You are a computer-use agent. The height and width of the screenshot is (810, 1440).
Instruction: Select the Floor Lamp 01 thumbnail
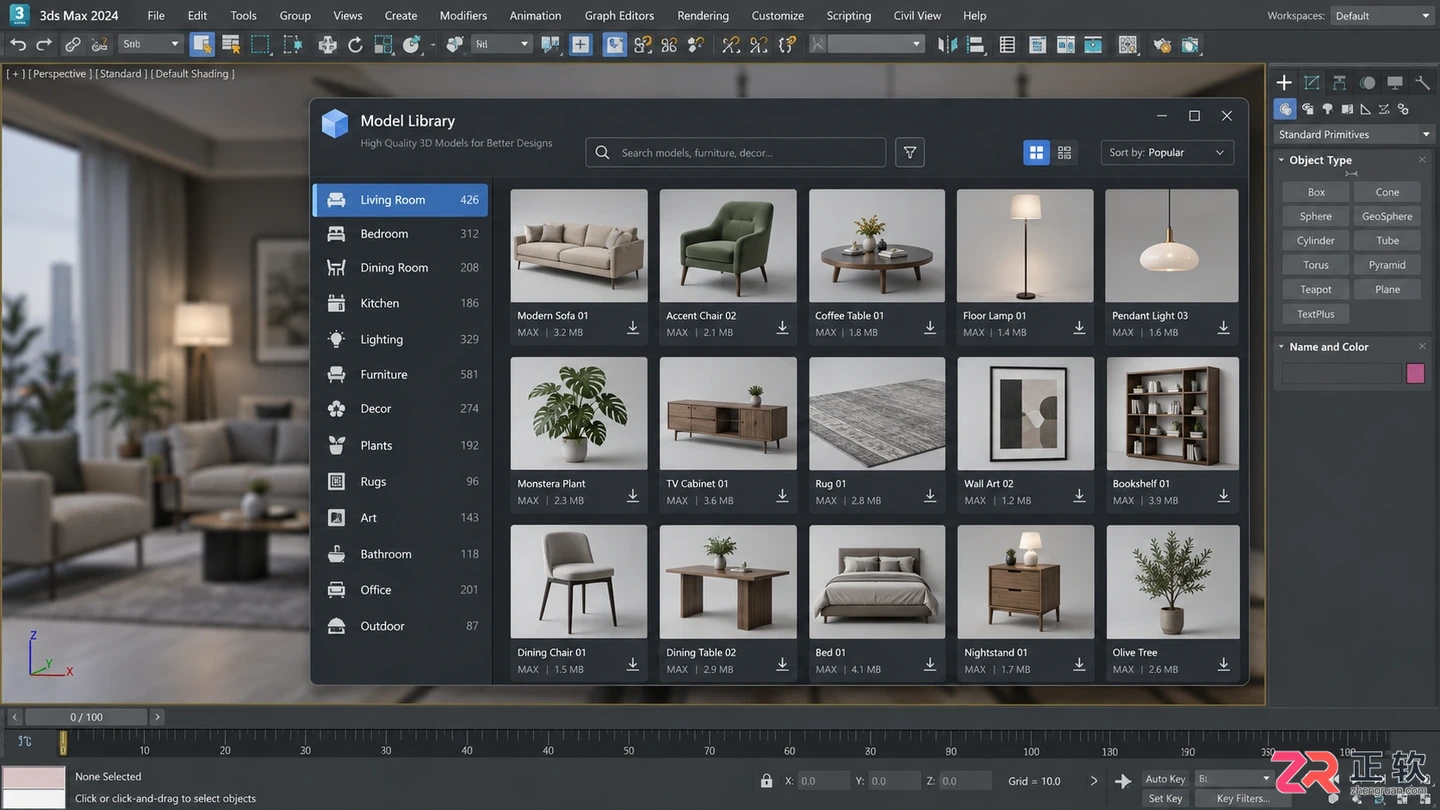[x=1025, y=246]
